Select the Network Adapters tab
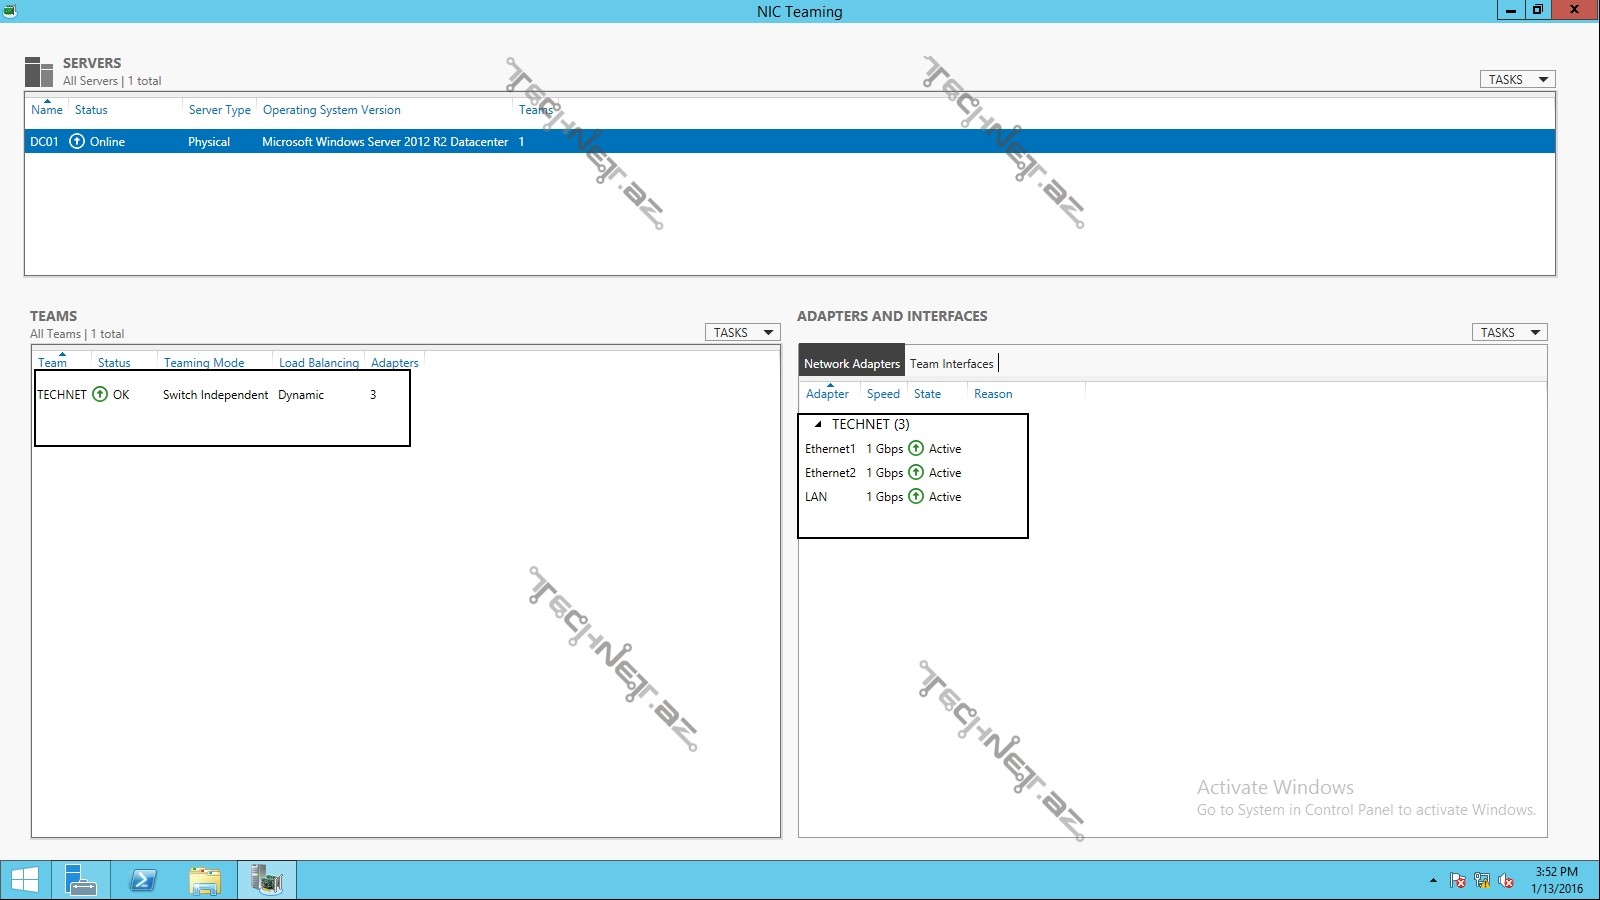The height and width of the screenshot is (900, 1600). pos(852,364)
